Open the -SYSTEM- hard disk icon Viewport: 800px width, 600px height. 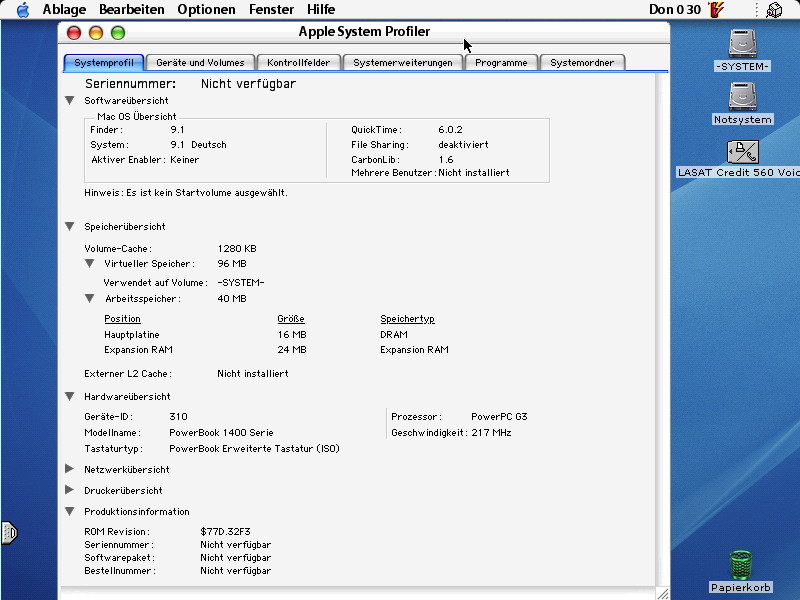pos(742,43)
